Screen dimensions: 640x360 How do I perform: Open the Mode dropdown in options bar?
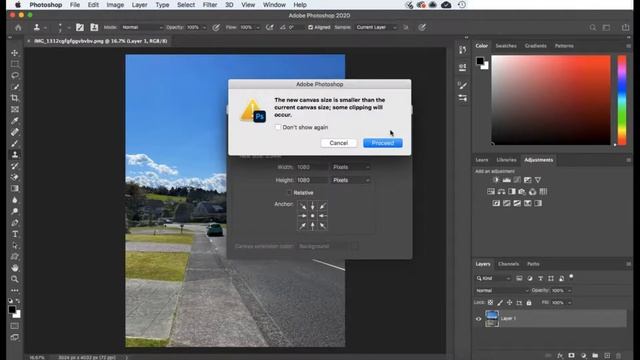point(142,27)
